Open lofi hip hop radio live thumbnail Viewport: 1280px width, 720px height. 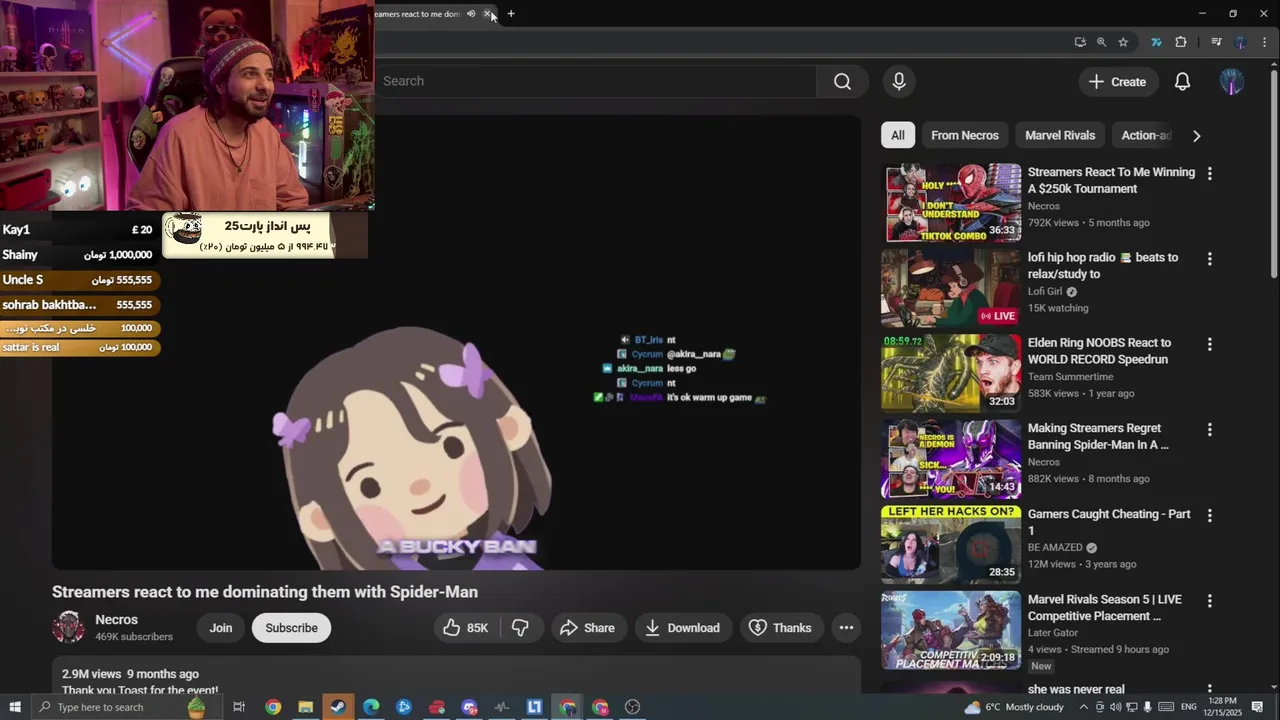[951, 288]
